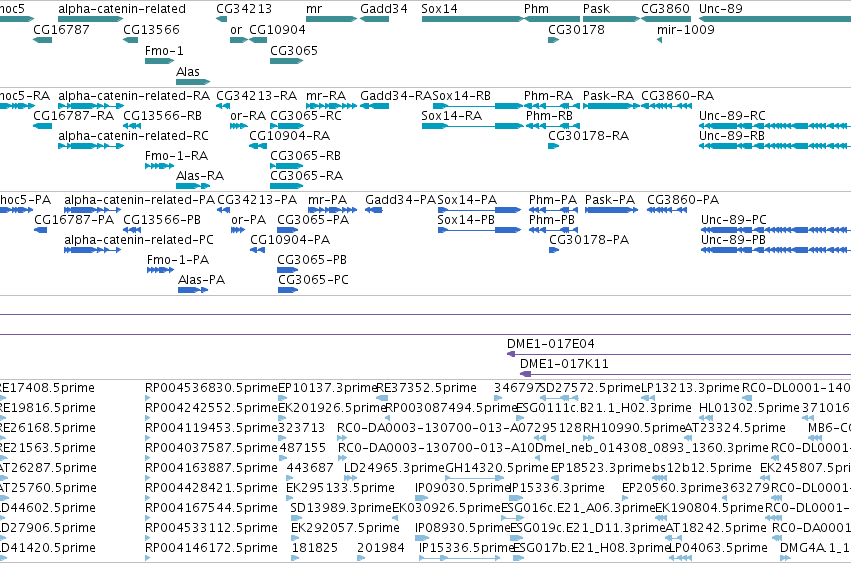
Task: Click the RE37352.5prime EST label
Action: pyautogui.click(x=427, y=388)
